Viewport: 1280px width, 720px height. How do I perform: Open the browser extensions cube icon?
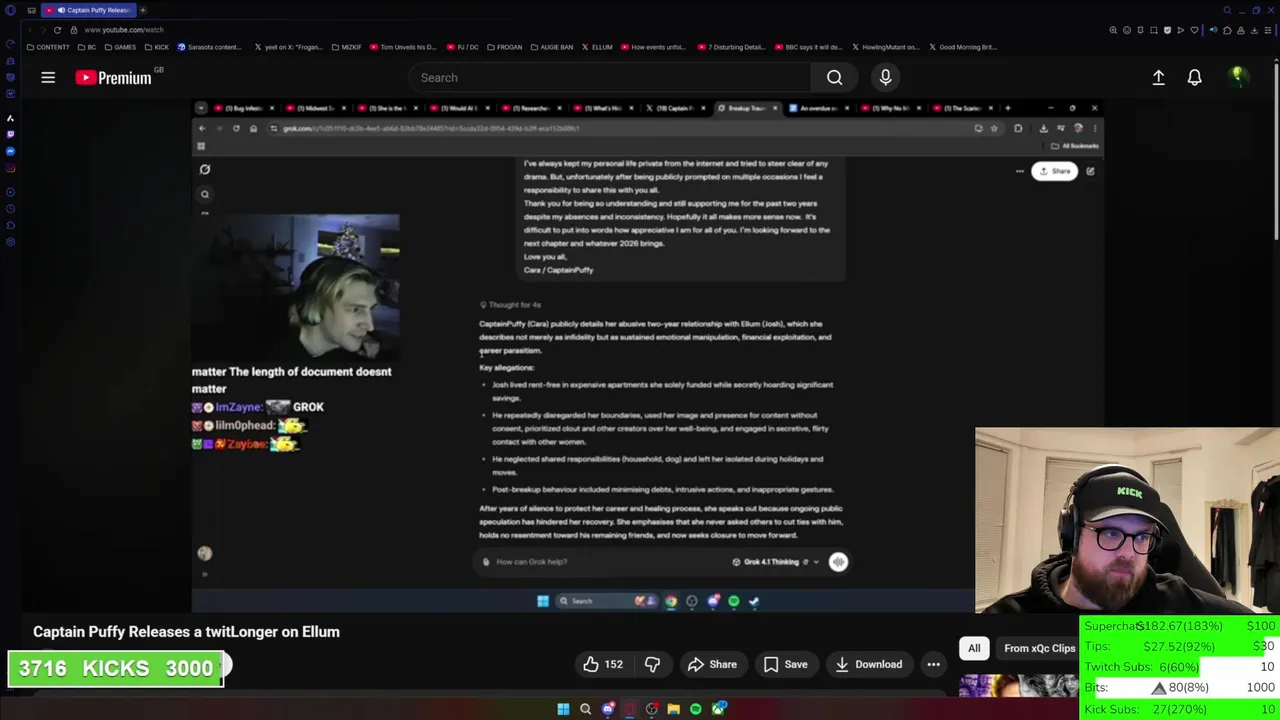click(x=1227, y=30)
